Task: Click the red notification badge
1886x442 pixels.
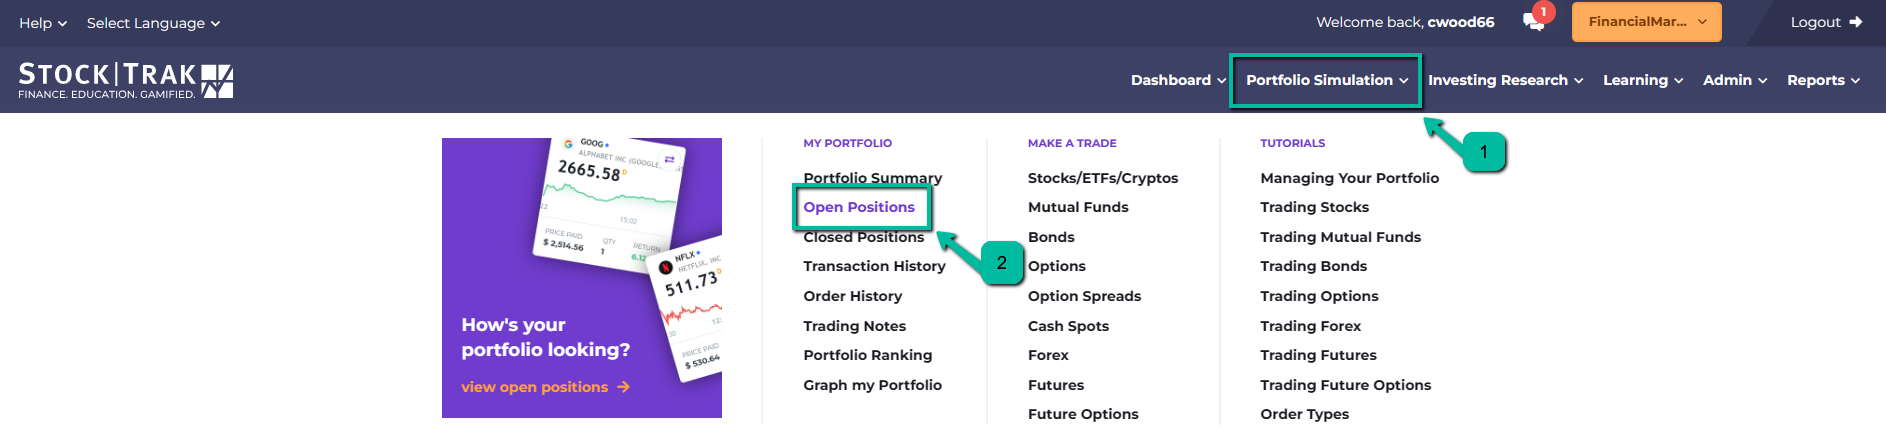Action: point(1544,12)
